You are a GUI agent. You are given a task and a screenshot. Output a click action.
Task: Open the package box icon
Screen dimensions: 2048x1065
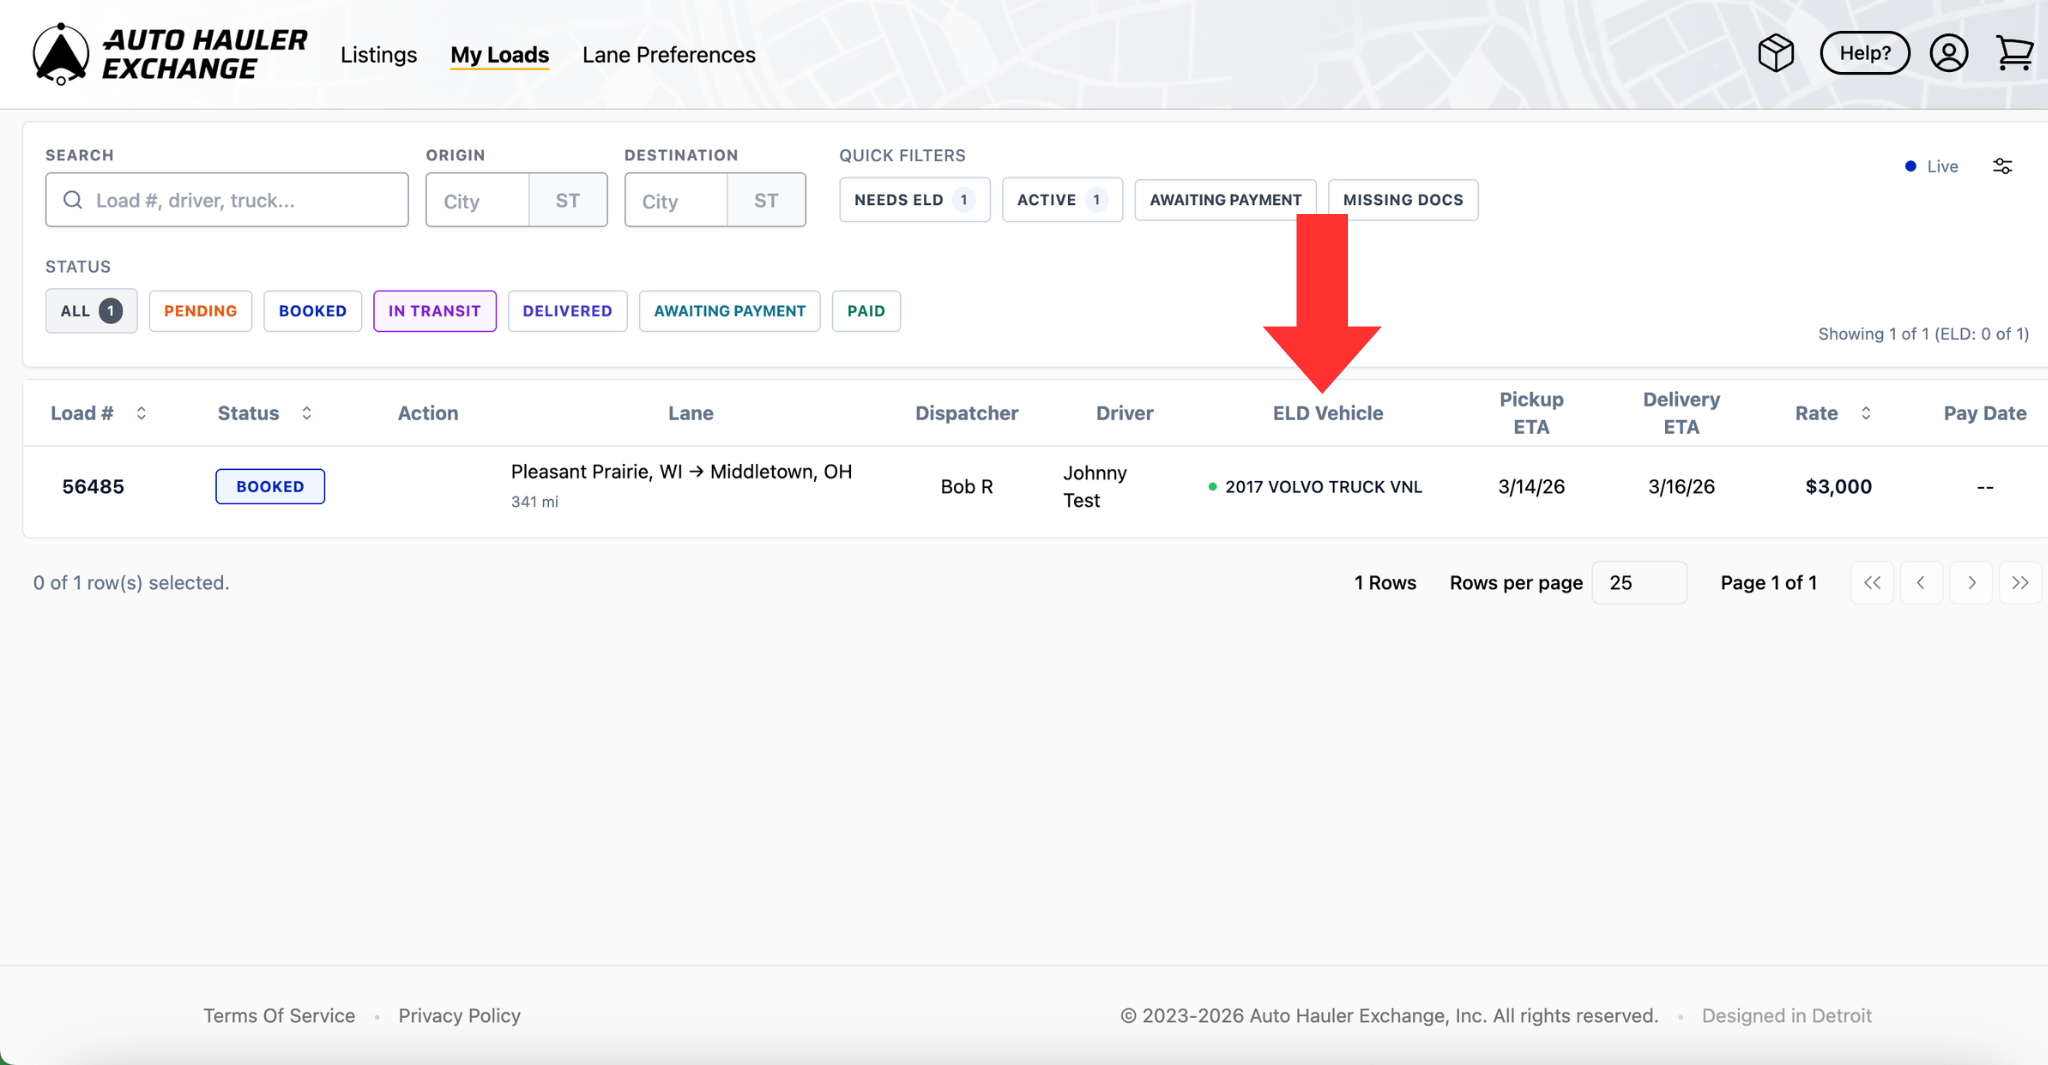tap(1776, 53)
